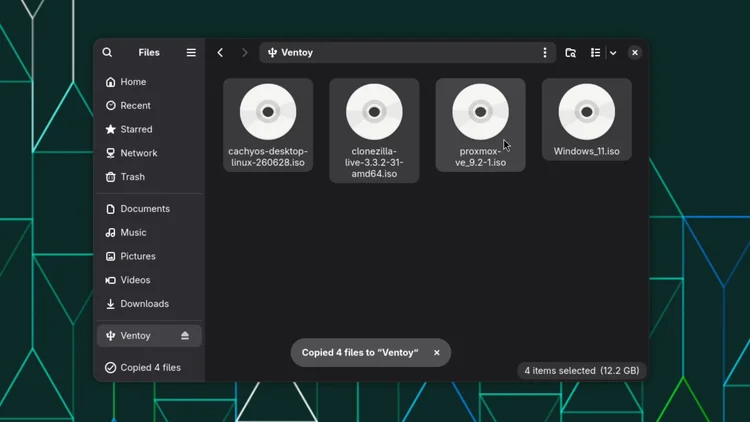Viewport: 750px width, 422px height.
Task: Switch to list view
Action: [595, 53]
